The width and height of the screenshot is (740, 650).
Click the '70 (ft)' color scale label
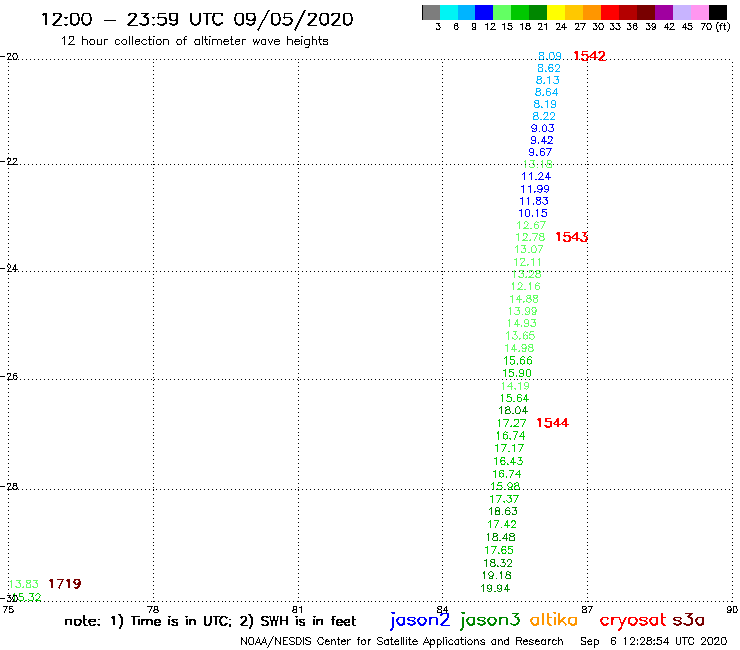click(715, 26)
